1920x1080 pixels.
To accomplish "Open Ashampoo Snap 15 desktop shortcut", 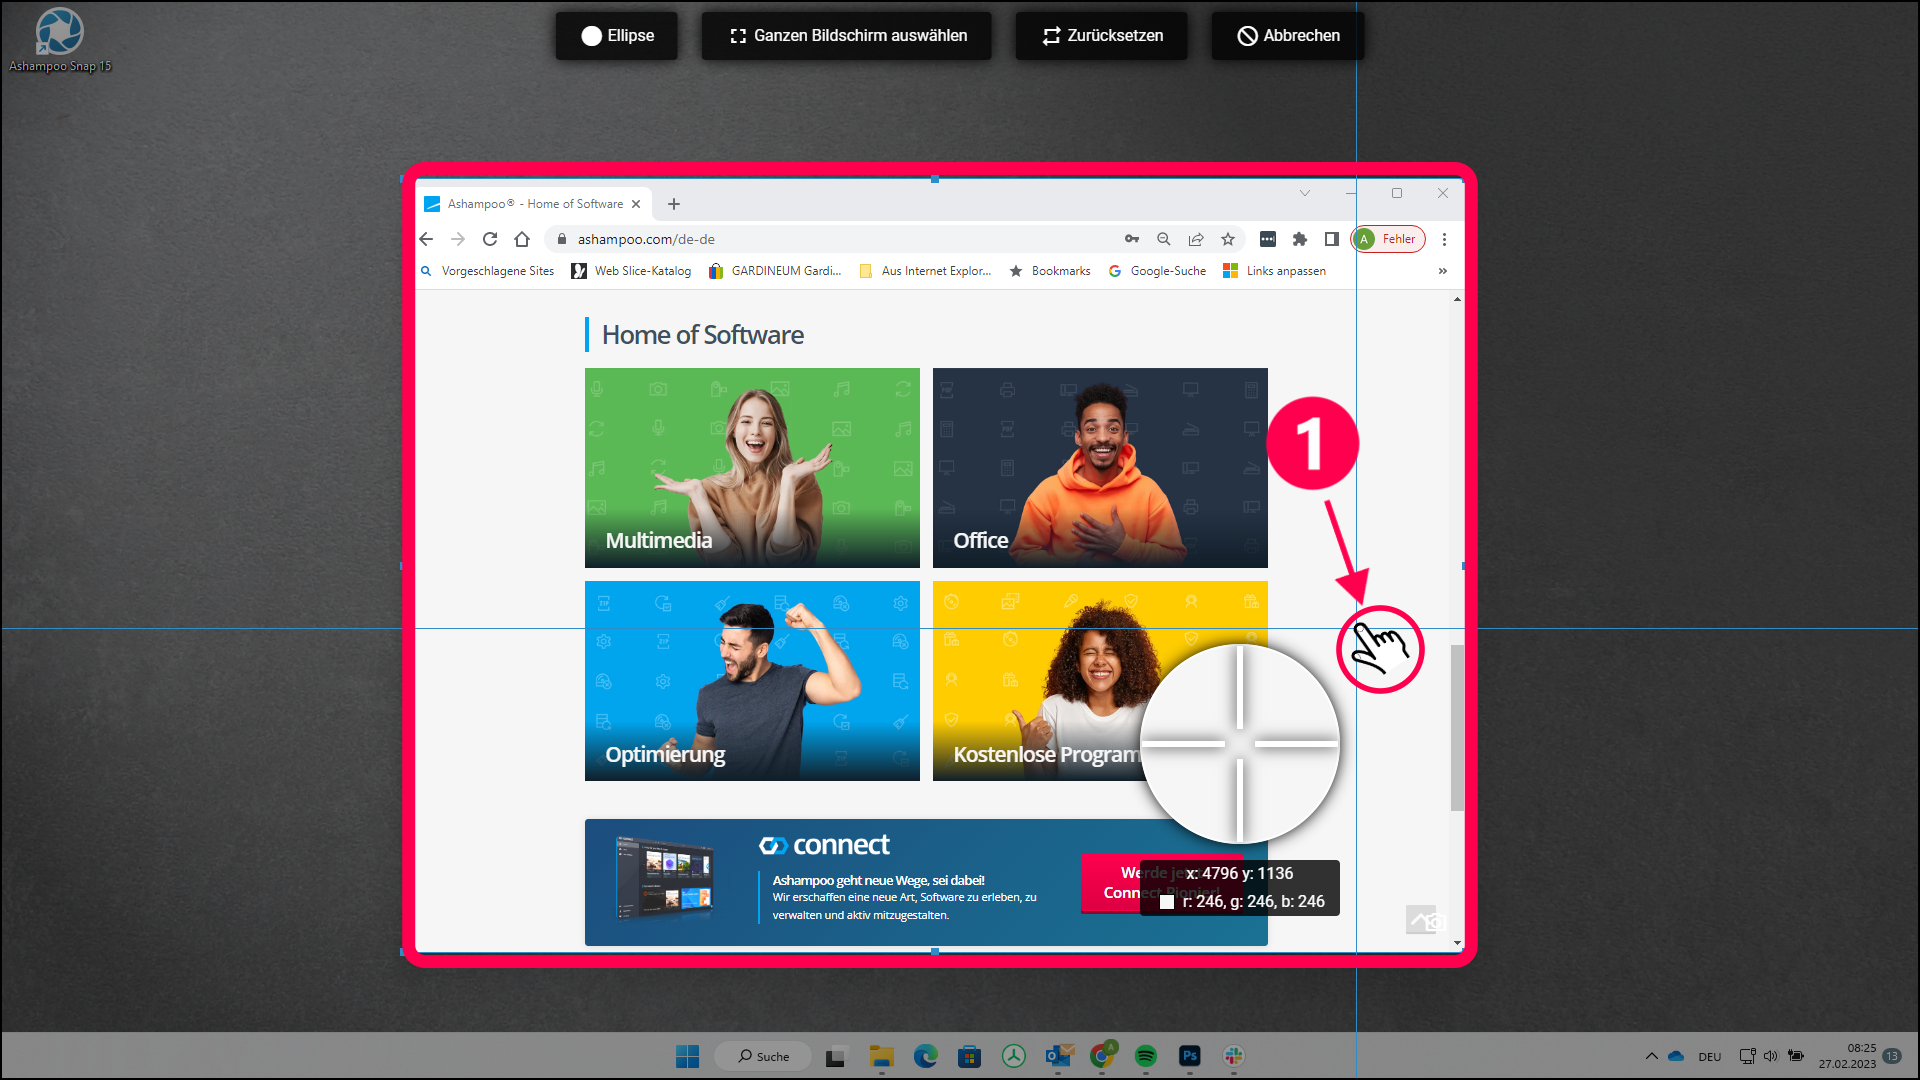I will pos(60,40).
